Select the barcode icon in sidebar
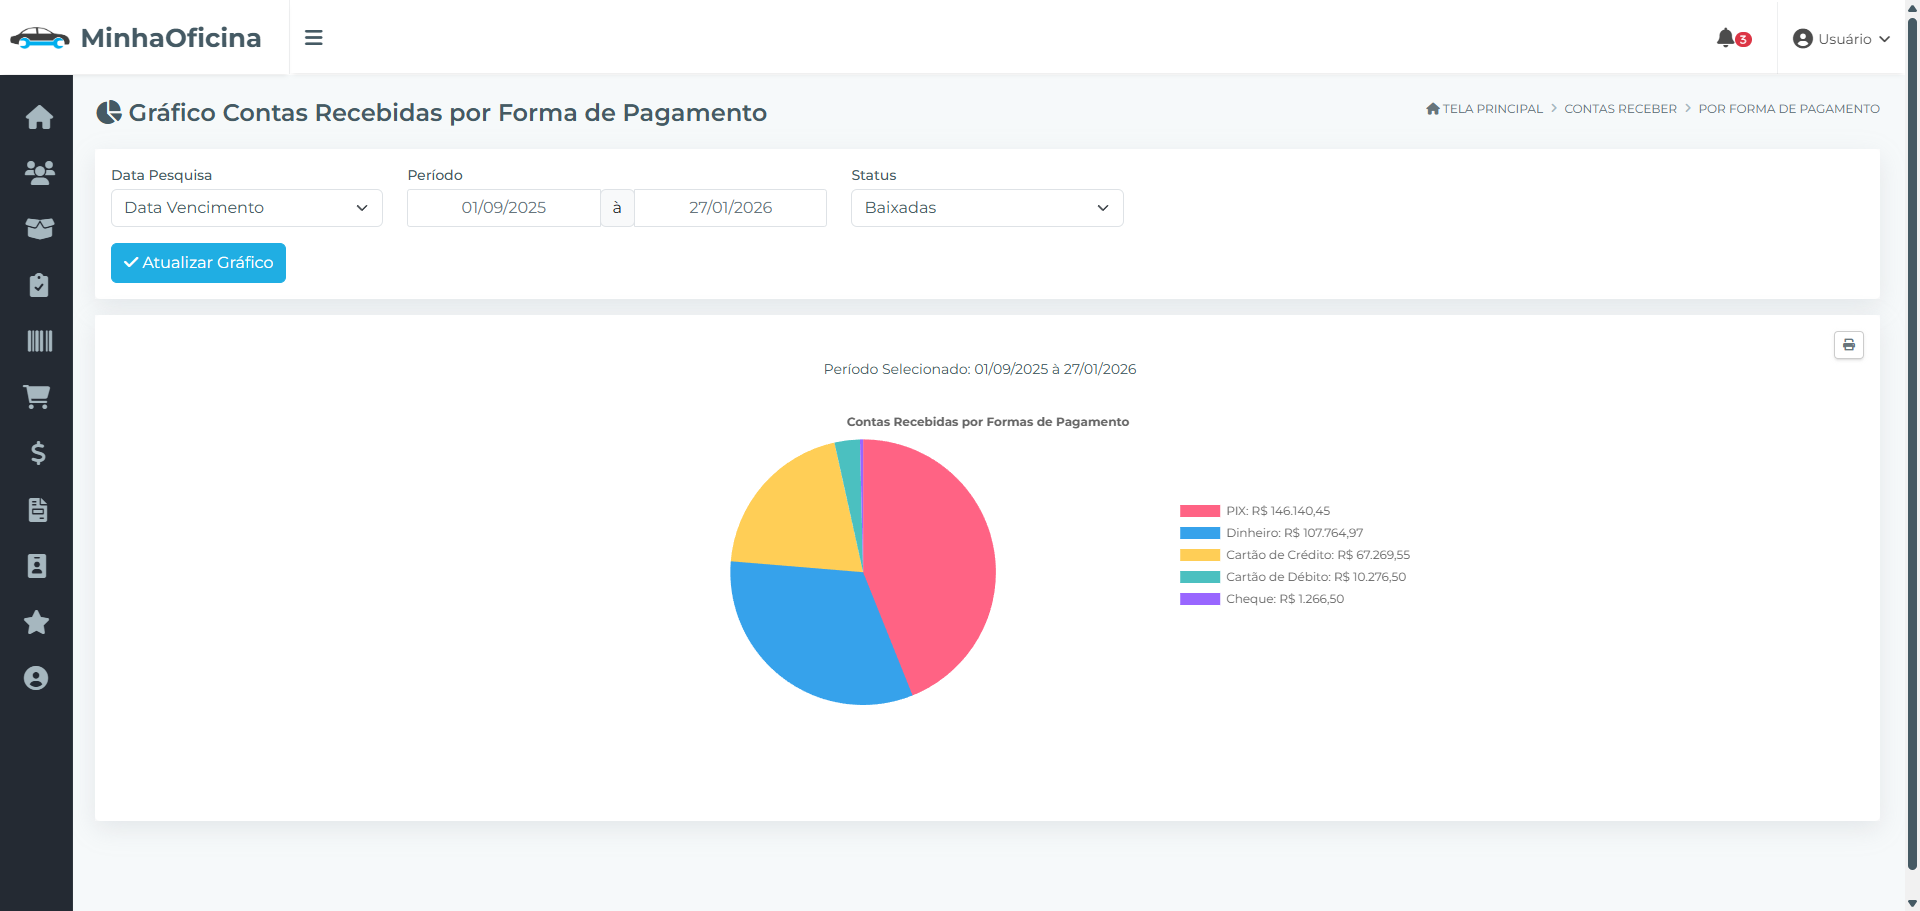1920x911 pixels. tap(39, 341)
